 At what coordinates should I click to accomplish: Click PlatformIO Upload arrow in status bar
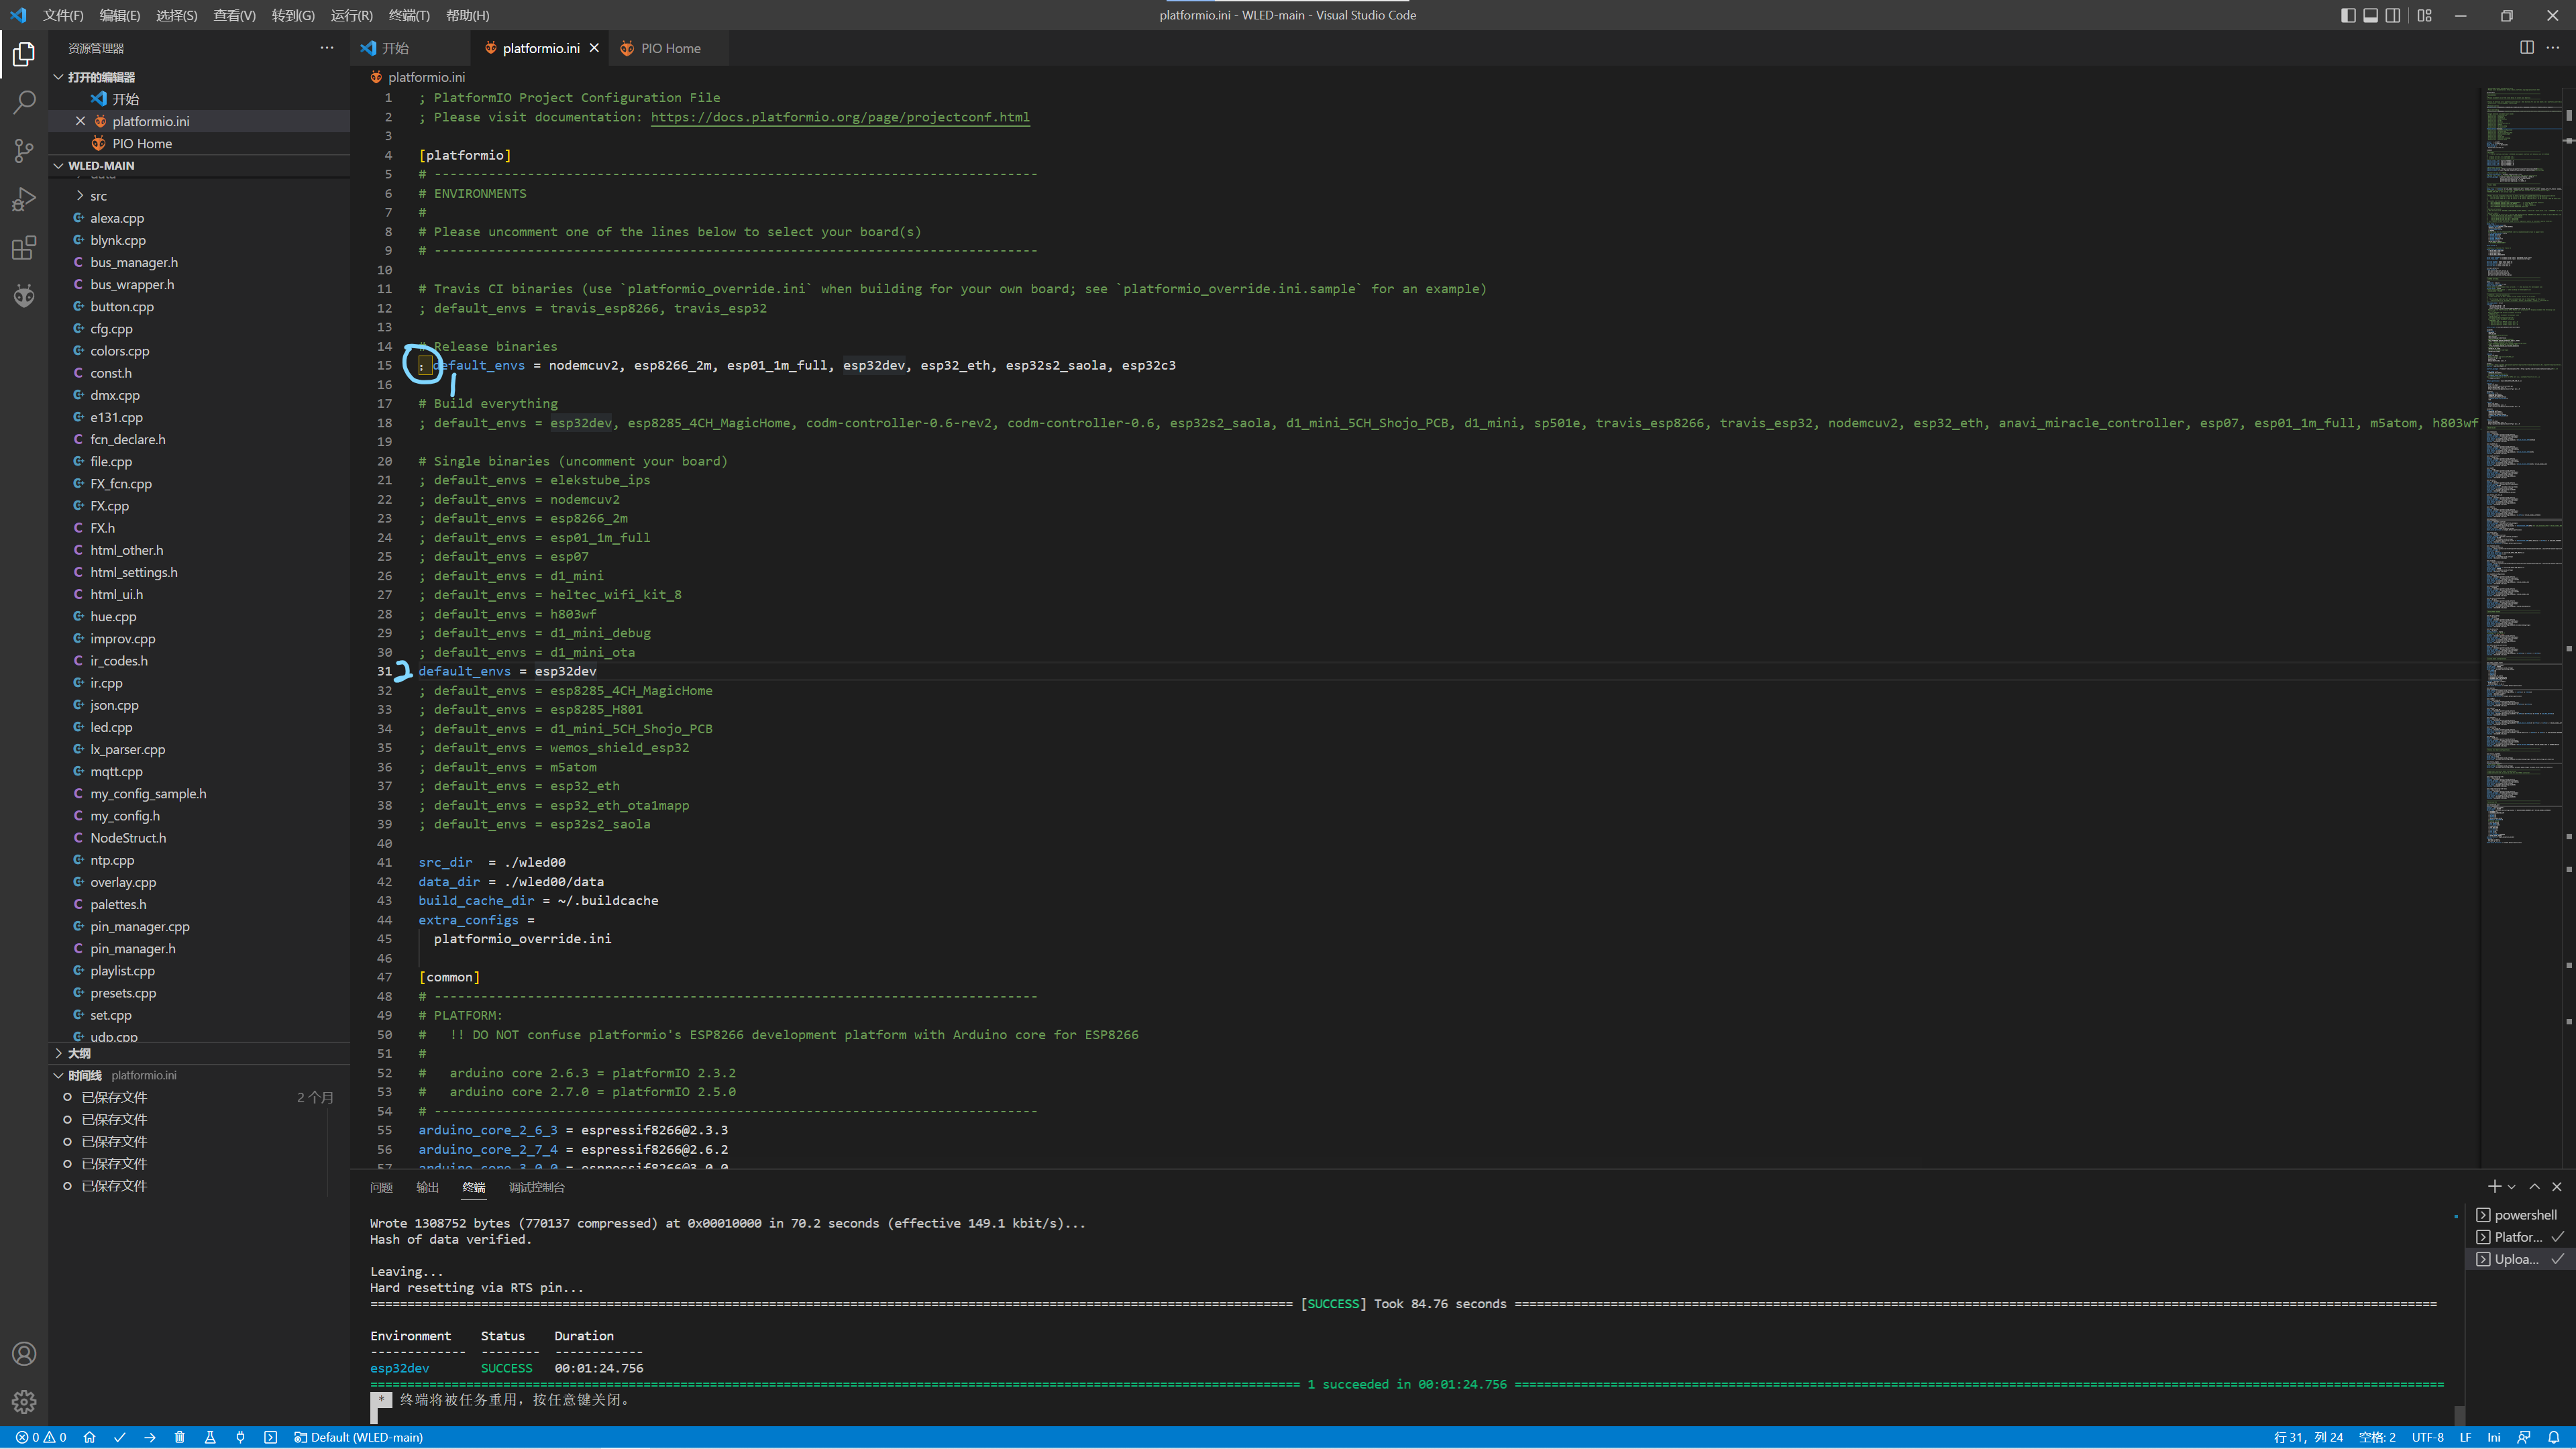tap(150, 1437)
